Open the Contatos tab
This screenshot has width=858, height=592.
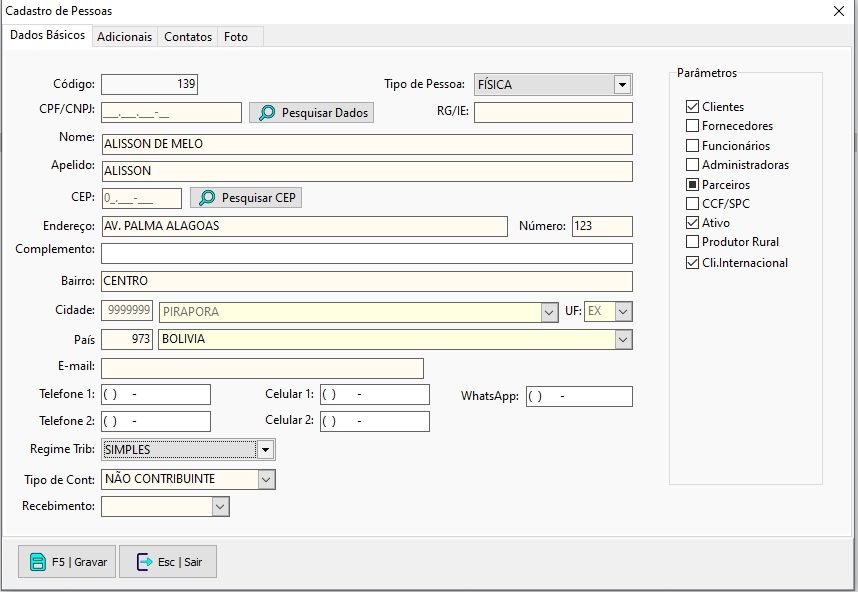click(x=188, y=37)
